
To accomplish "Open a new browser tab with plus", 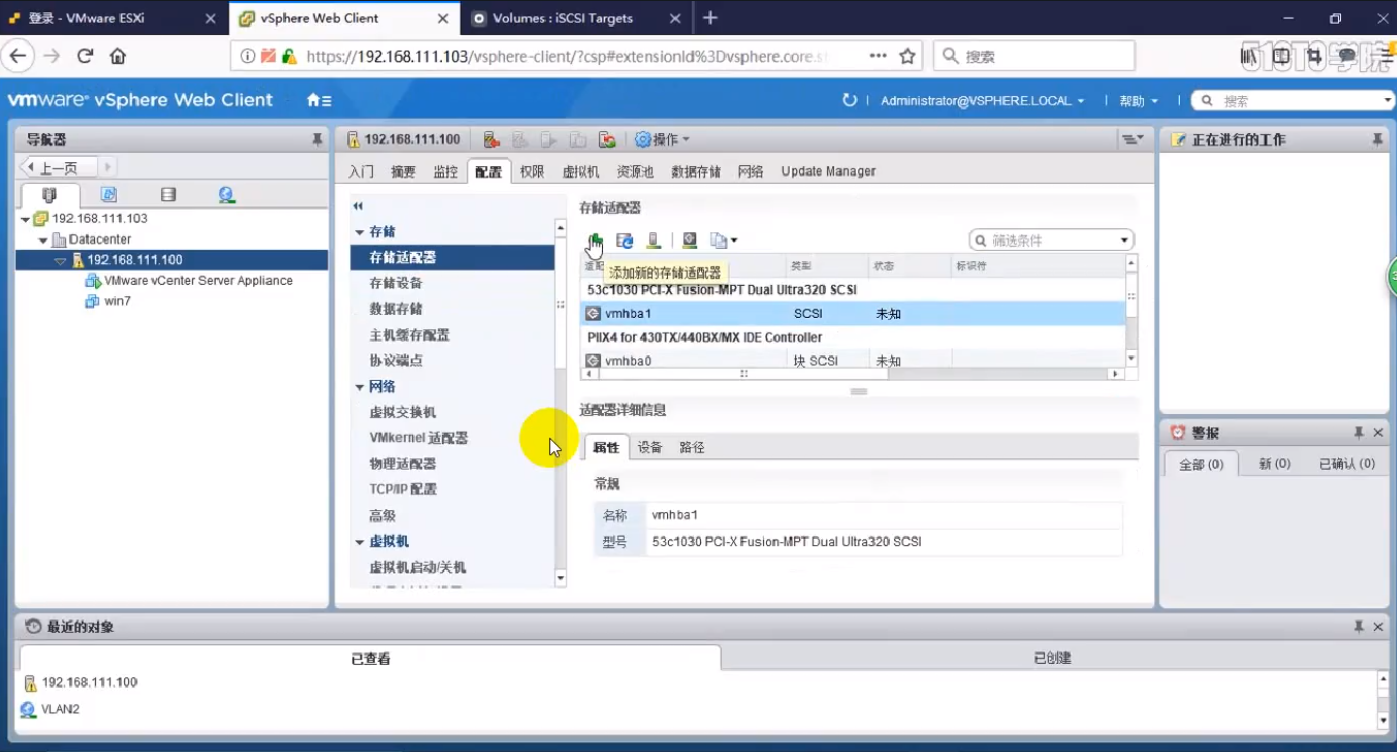I will 710,18.
